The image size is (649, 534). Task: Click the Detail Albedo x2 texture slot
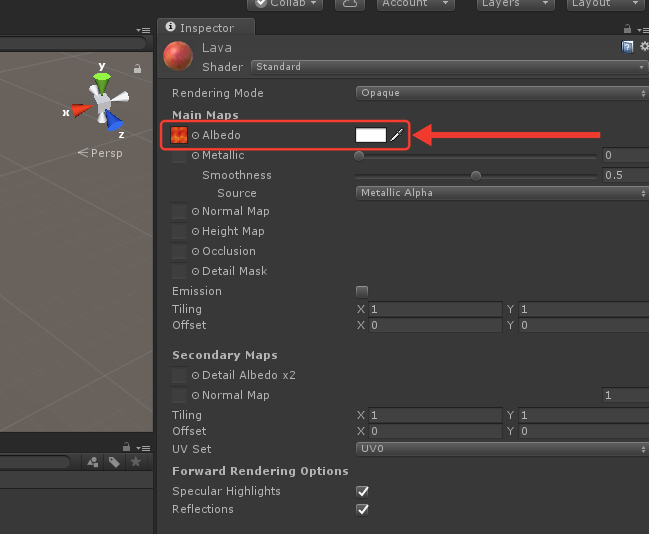coord(179,375)
